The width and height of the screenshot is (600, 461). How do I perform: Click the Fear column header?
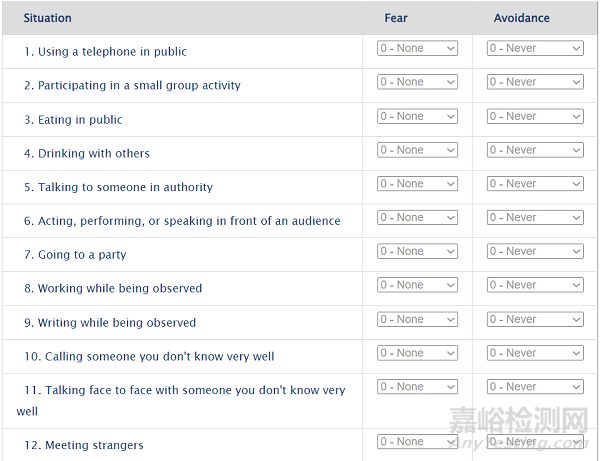[x=396, y=18]
